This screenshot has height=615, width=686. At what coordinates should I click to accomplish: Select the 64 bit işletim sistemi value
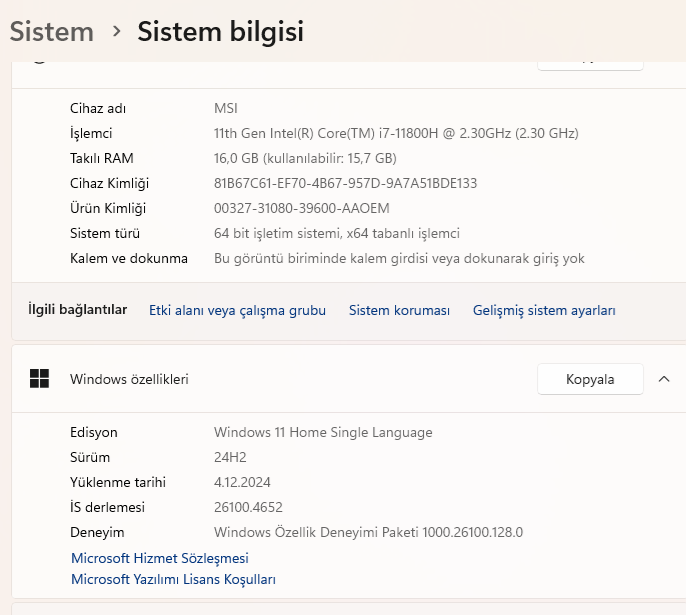pyautogui.click(x=336, y=233)
